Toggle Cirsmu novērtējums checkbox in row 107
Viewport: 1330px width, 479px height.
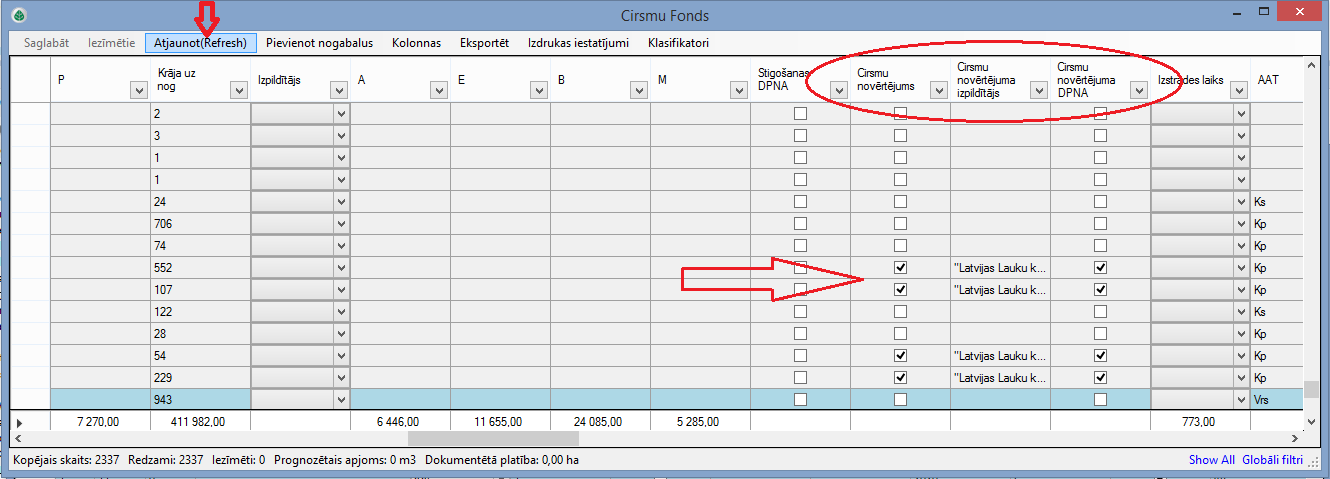[900, 290]
